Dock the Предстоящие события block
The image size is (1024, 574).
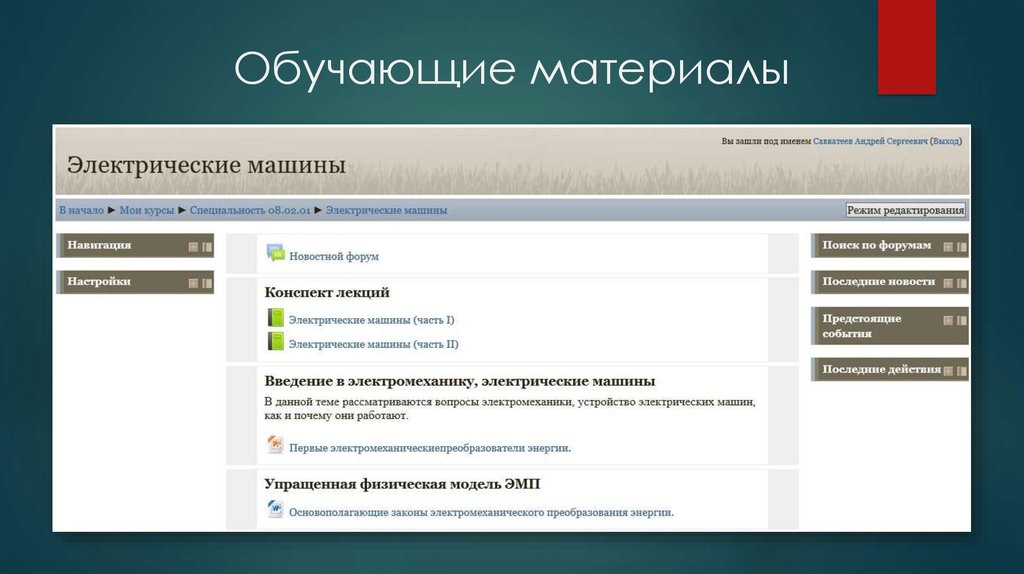(x=961, y=321)
